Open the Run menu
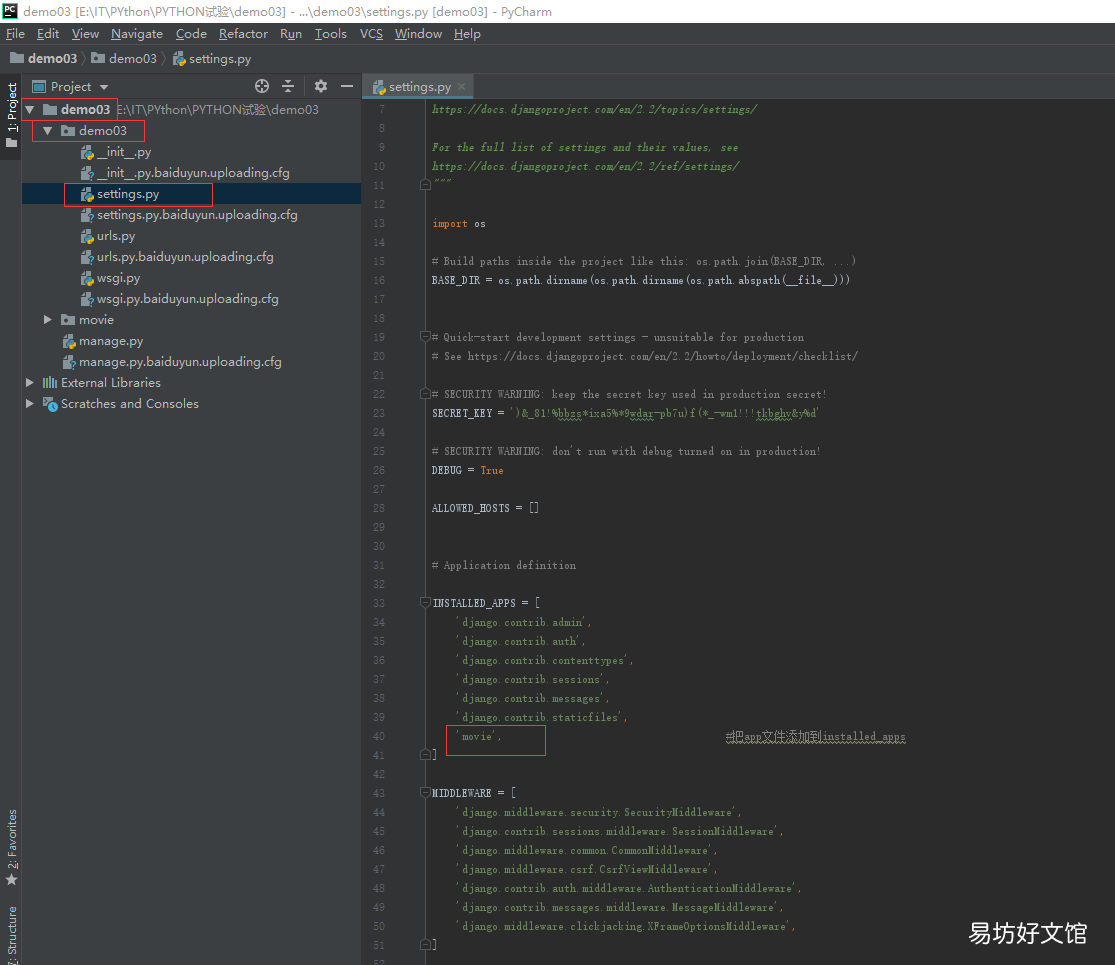This screenshot has height=965, width=1115. [x=290, y=34]
